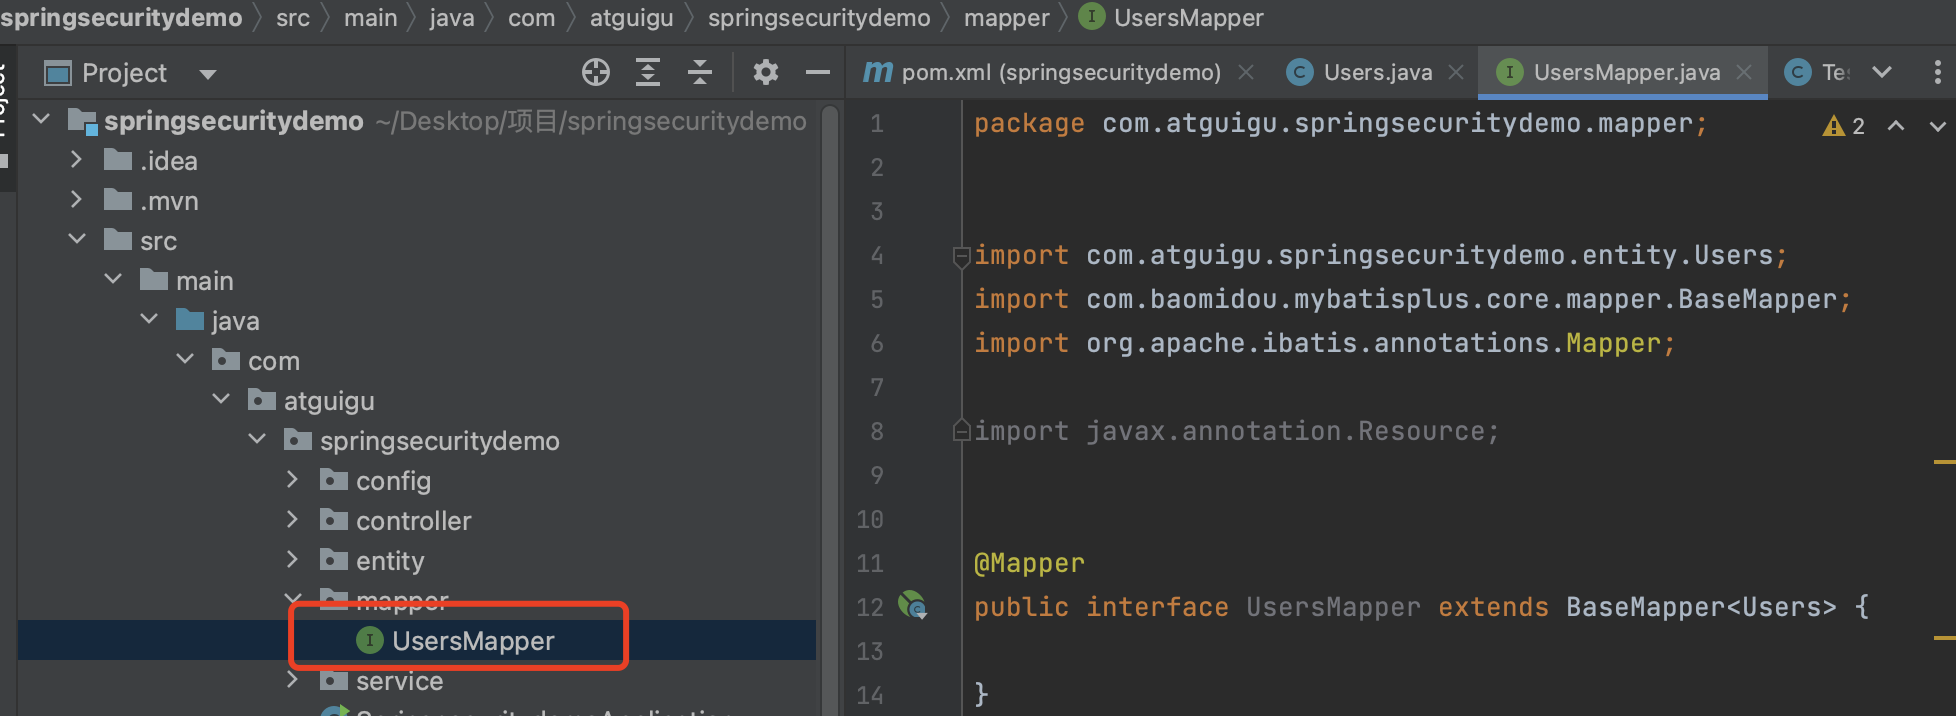Click the Expand All icon in Project panel
The width and height of the screenshot is (1956, 716).
click(x=648, y=73)
